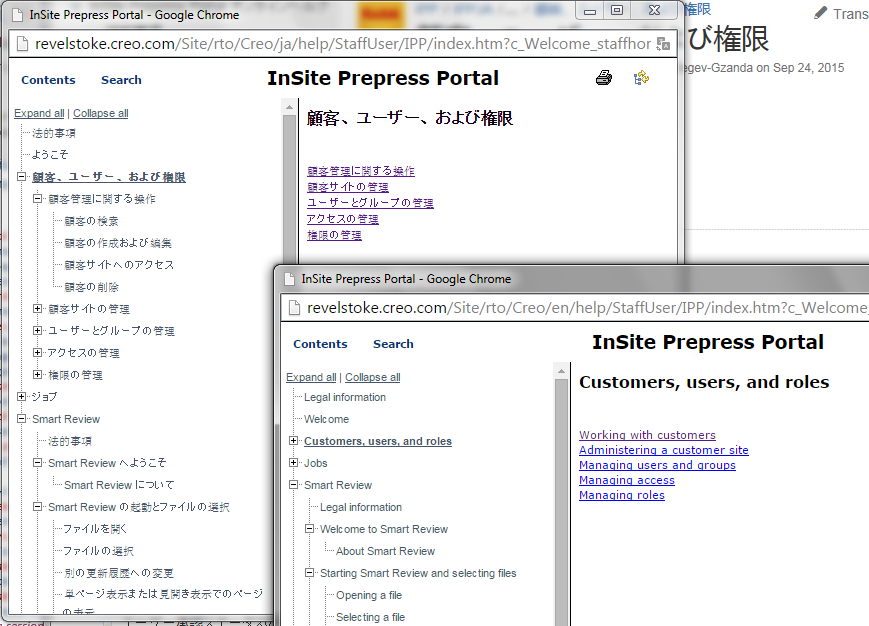This screenshot has height=626, width=869.
Task: Open the Managing users and groups link
Action: coord(657,465)
